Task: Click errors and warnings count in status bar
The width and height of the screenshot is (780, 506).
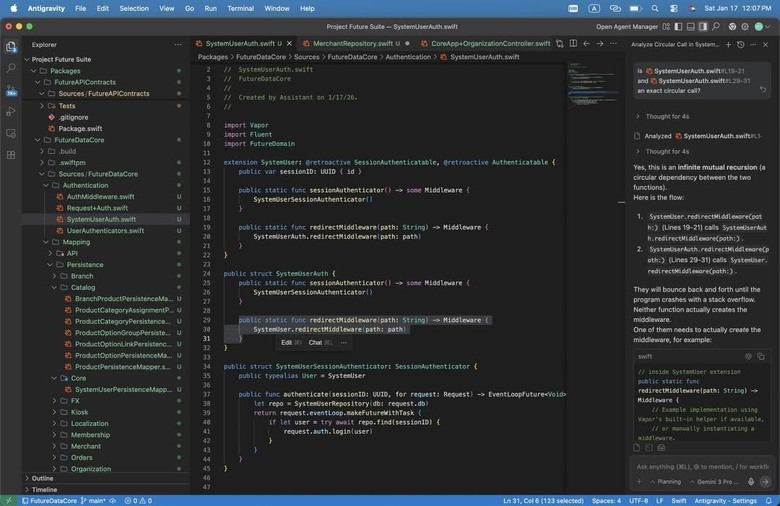Action: point(138,501)
